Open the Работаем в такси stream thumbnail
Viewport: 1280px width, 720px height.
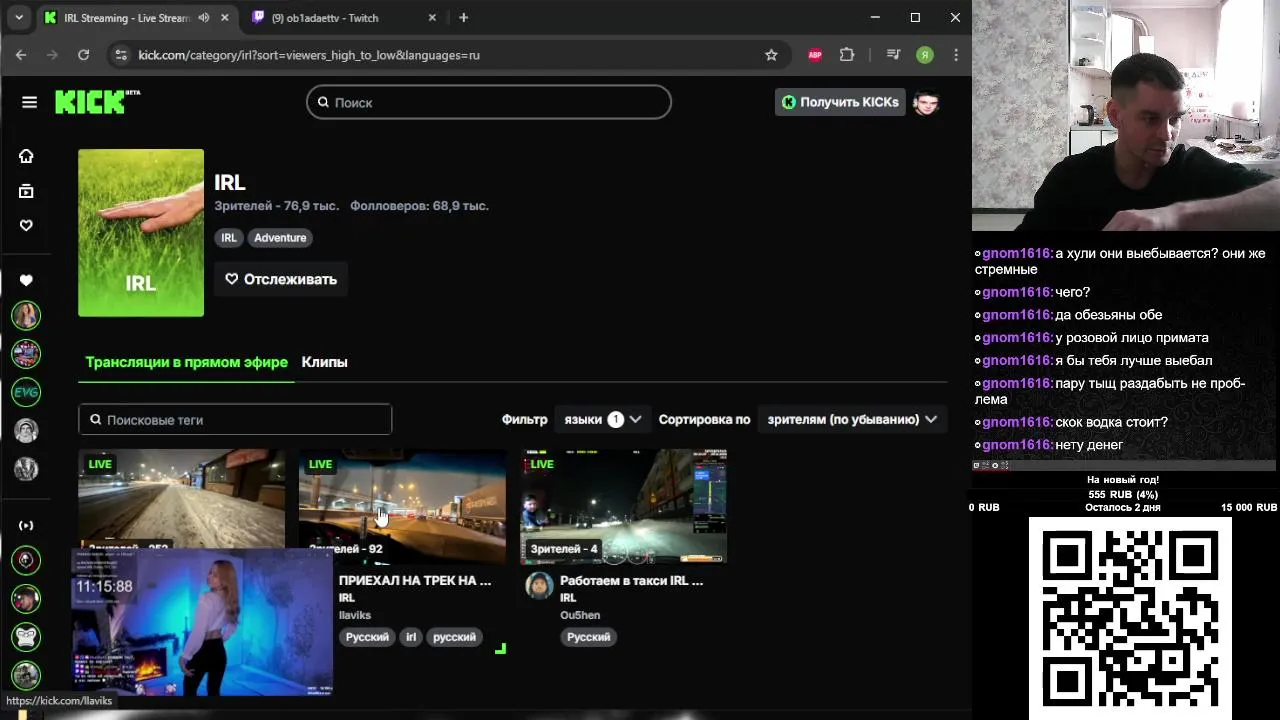(x=623, y=506)
